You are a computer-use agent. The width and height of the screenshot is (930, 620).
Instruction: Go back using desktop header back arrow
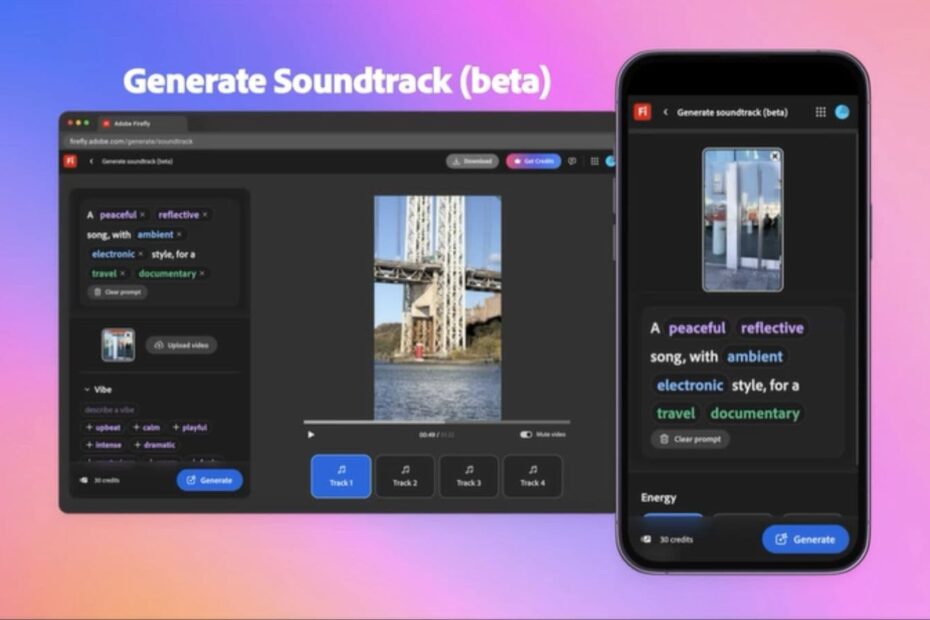click(91, 161)
